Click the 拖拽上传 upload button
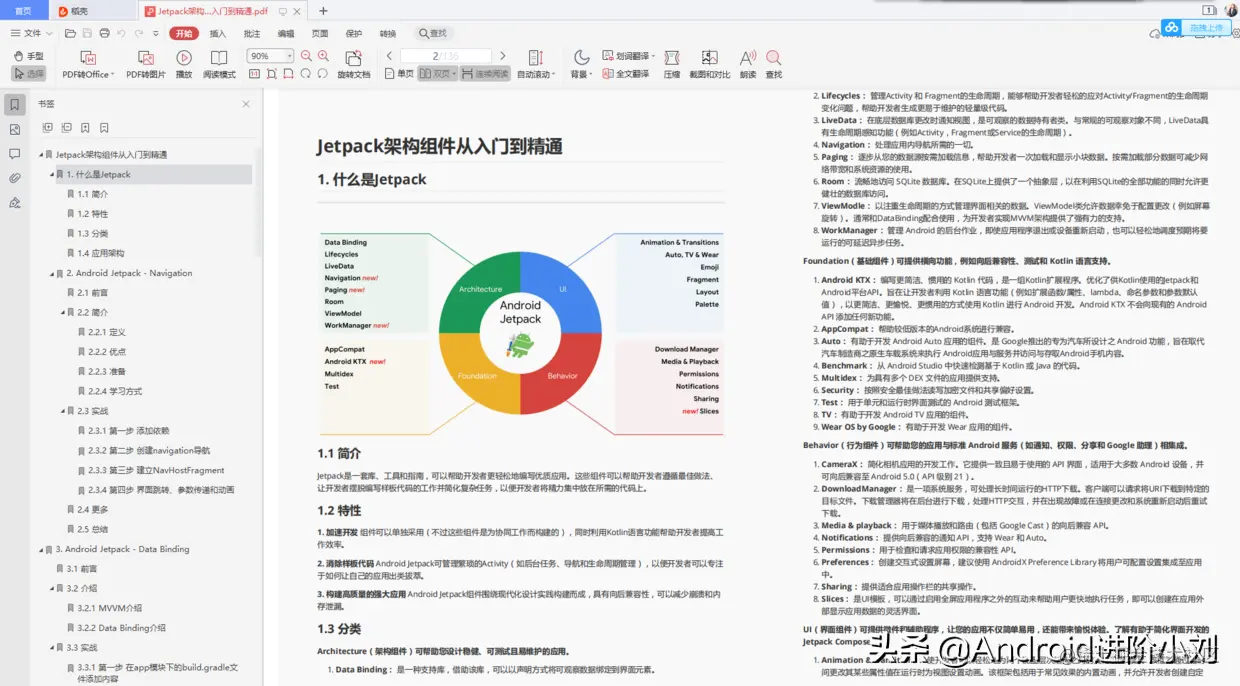This screenshot has height=686, width=1240. (x=1196, y=28)
